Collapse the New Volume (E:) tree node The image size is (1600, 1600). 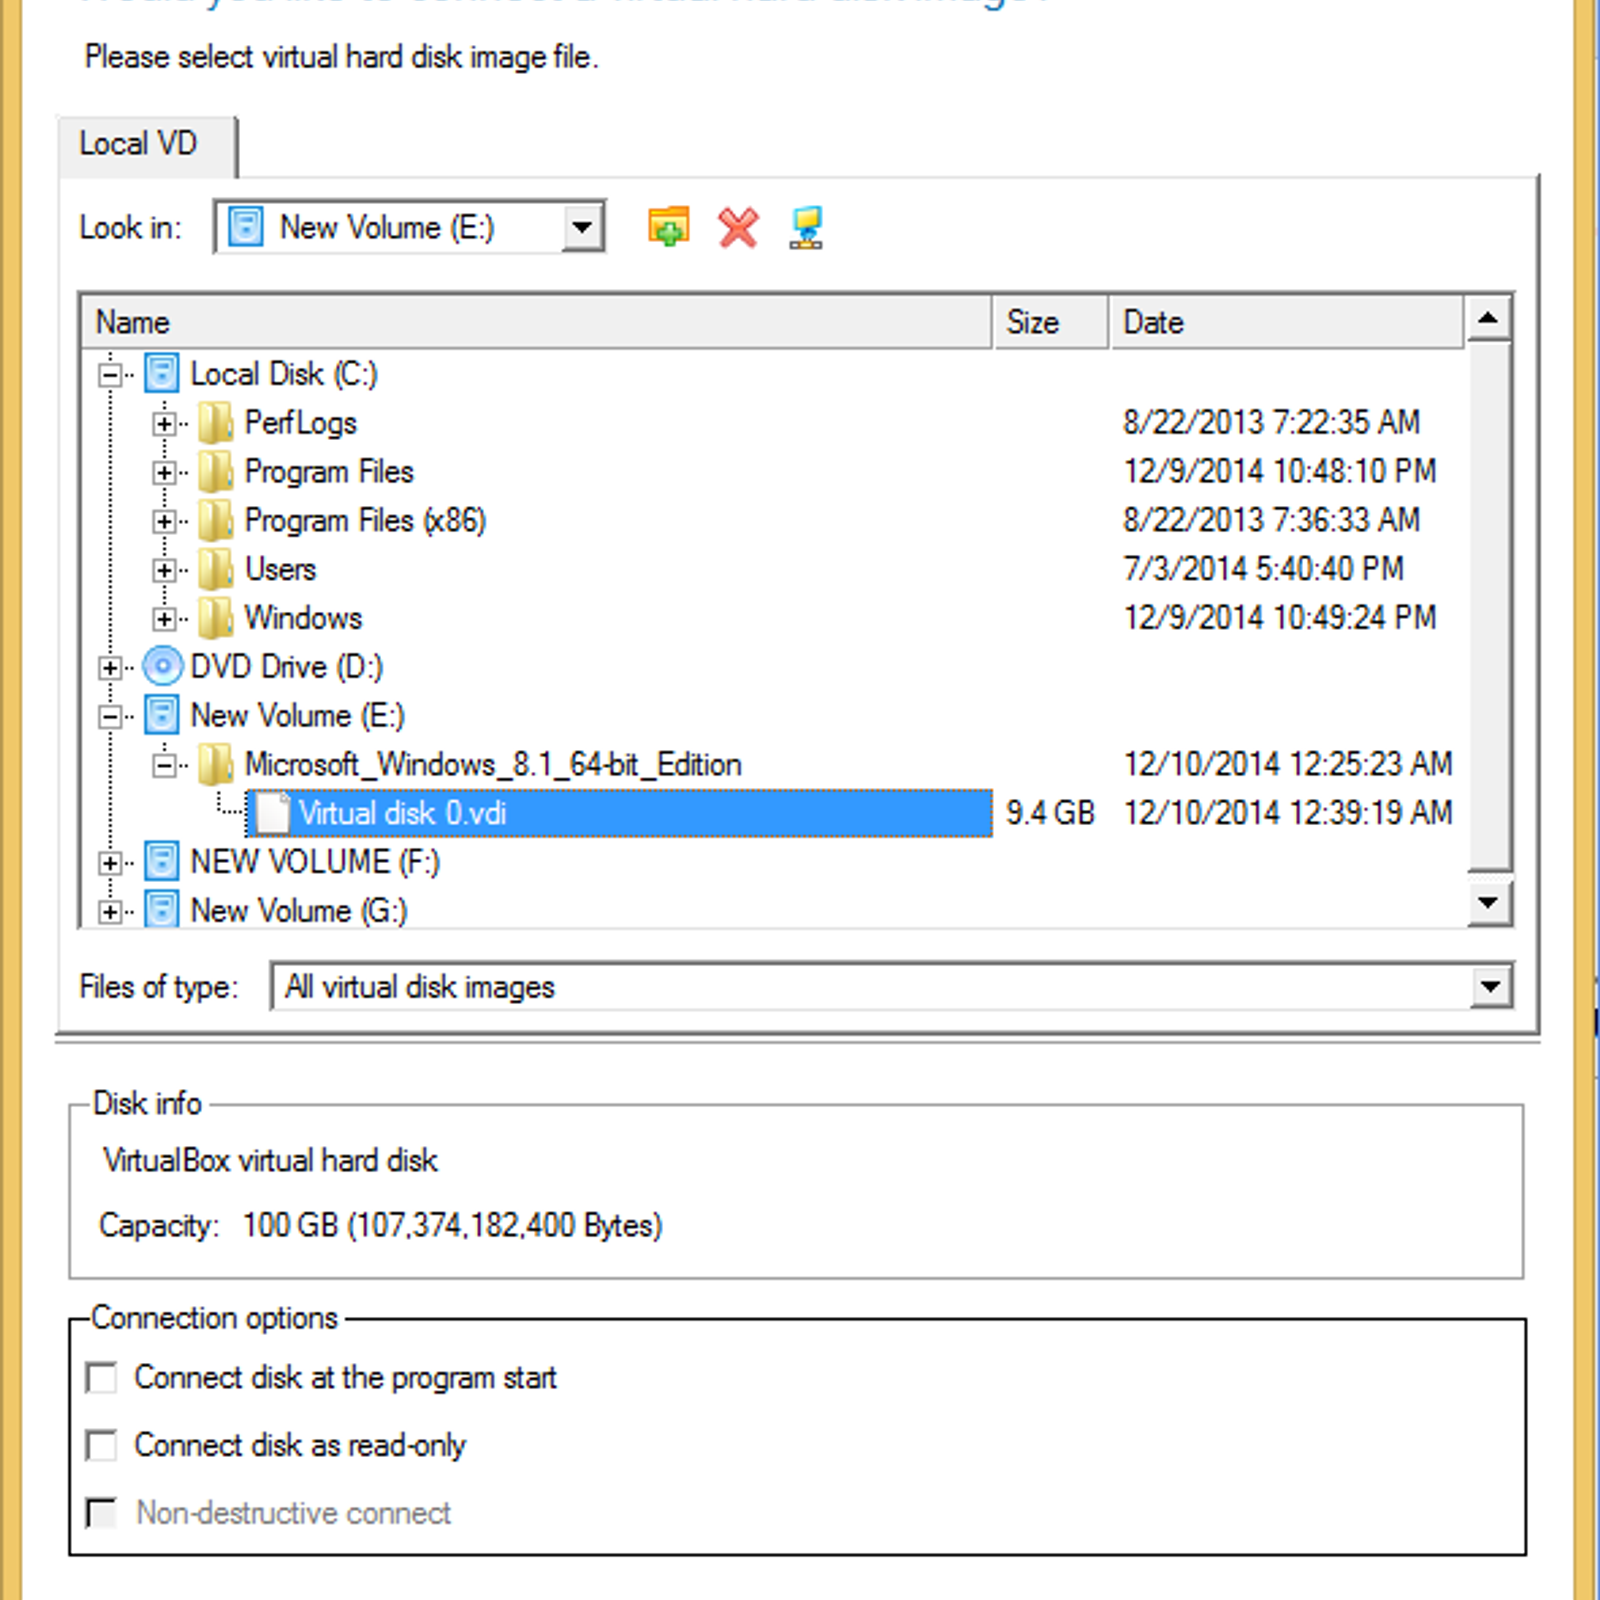tap(111, 716)
